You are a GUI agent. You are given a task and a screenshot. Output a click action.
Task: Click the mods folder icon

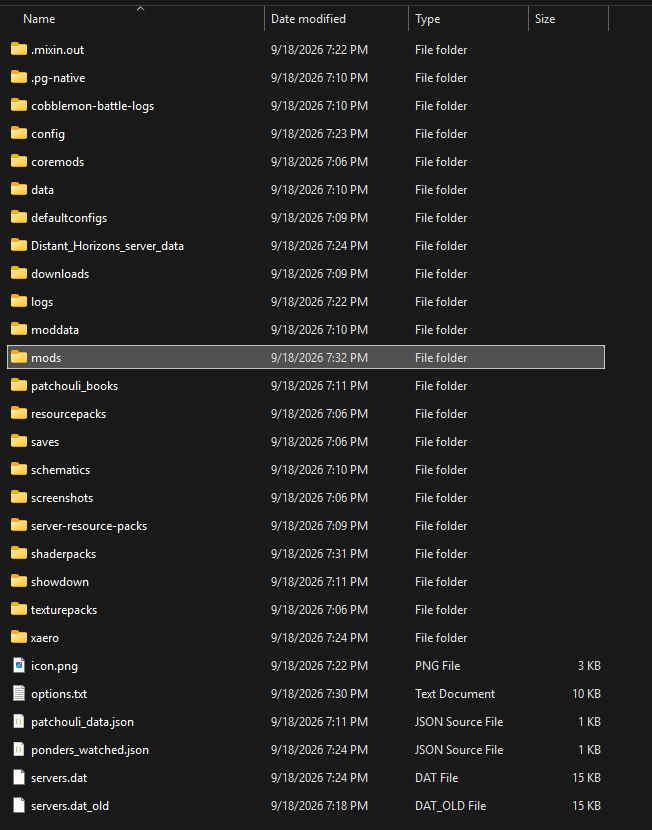pyautogui.click(x=19, y=357)
